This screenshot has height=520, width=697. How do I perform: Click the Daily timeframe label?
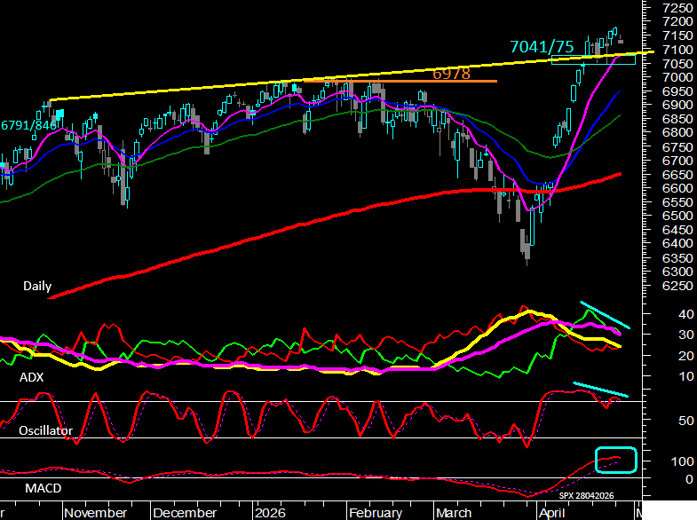point(38,286)
